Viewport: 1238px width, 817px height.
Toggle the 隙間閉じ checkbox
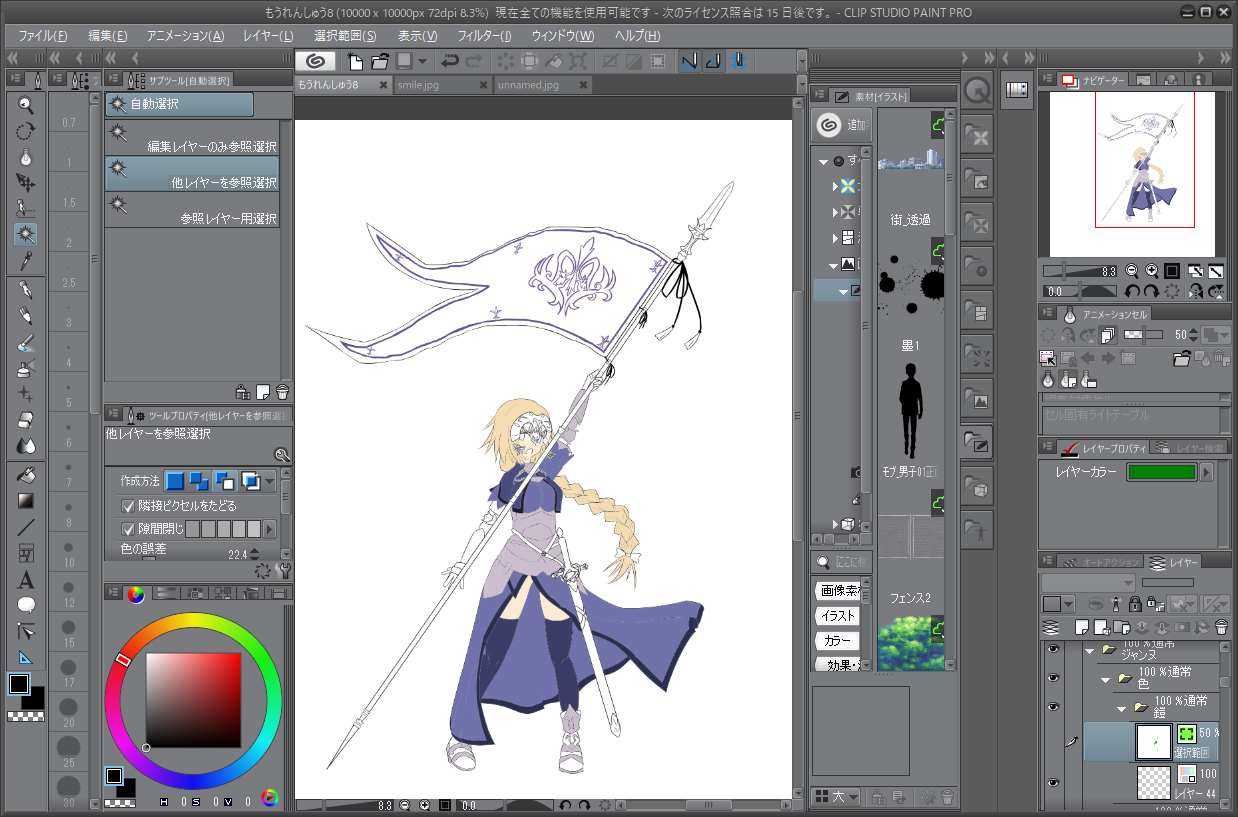pos(128,529)
